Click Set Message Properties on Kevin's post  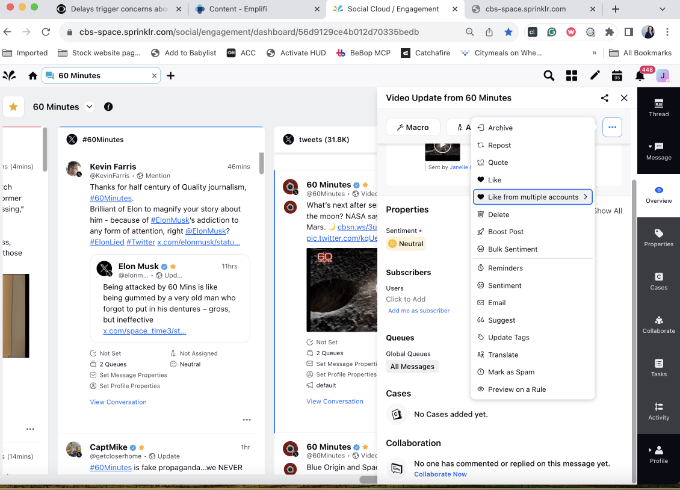128,375
